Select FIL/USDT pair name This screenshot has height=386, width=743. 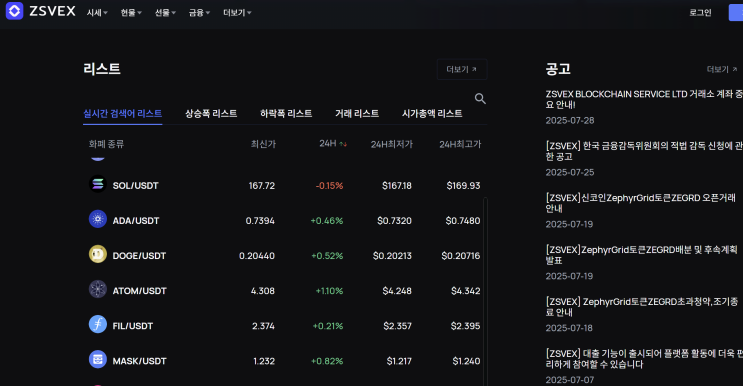point(133,326)
